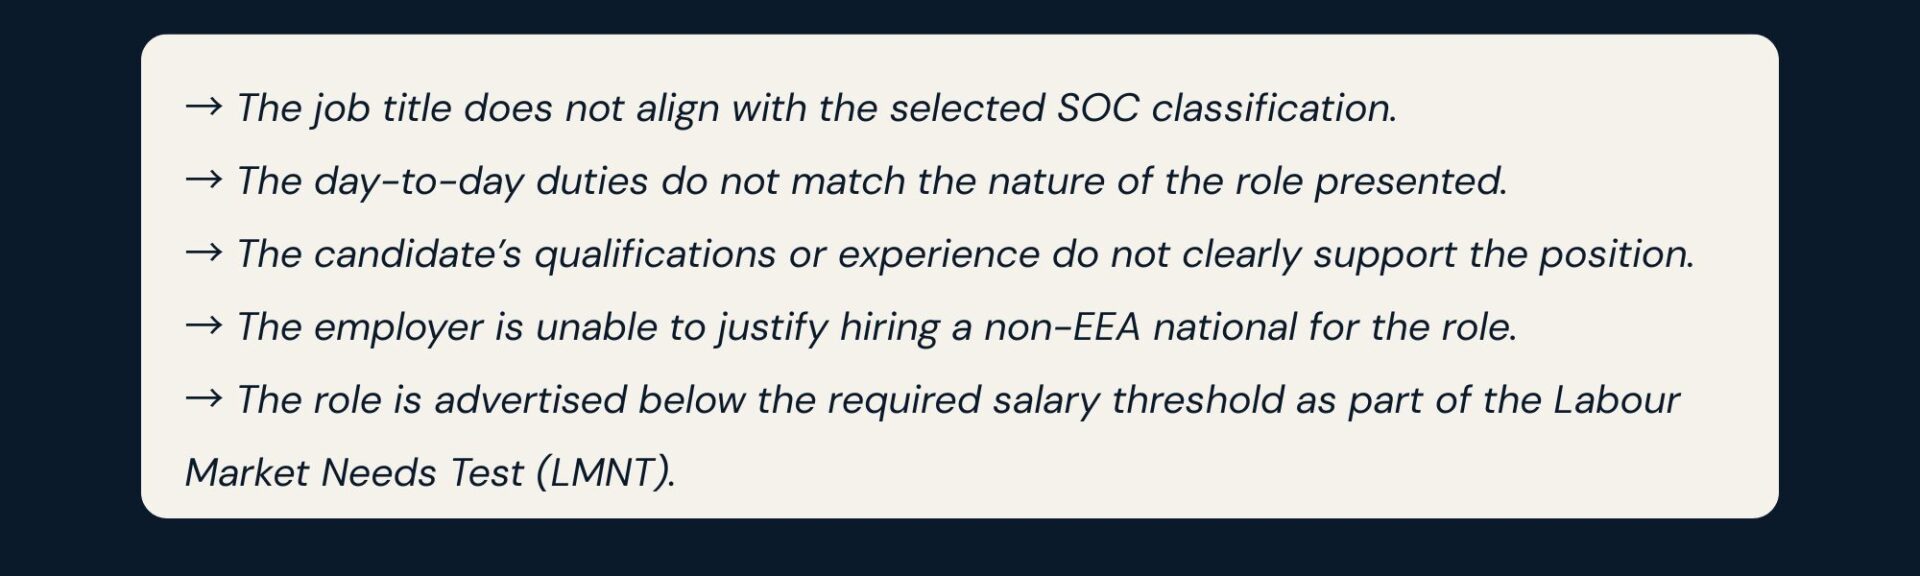Click the day-to-day duties sentence
This screenshot has width=1920, height=576.
[x=870, y=181]
